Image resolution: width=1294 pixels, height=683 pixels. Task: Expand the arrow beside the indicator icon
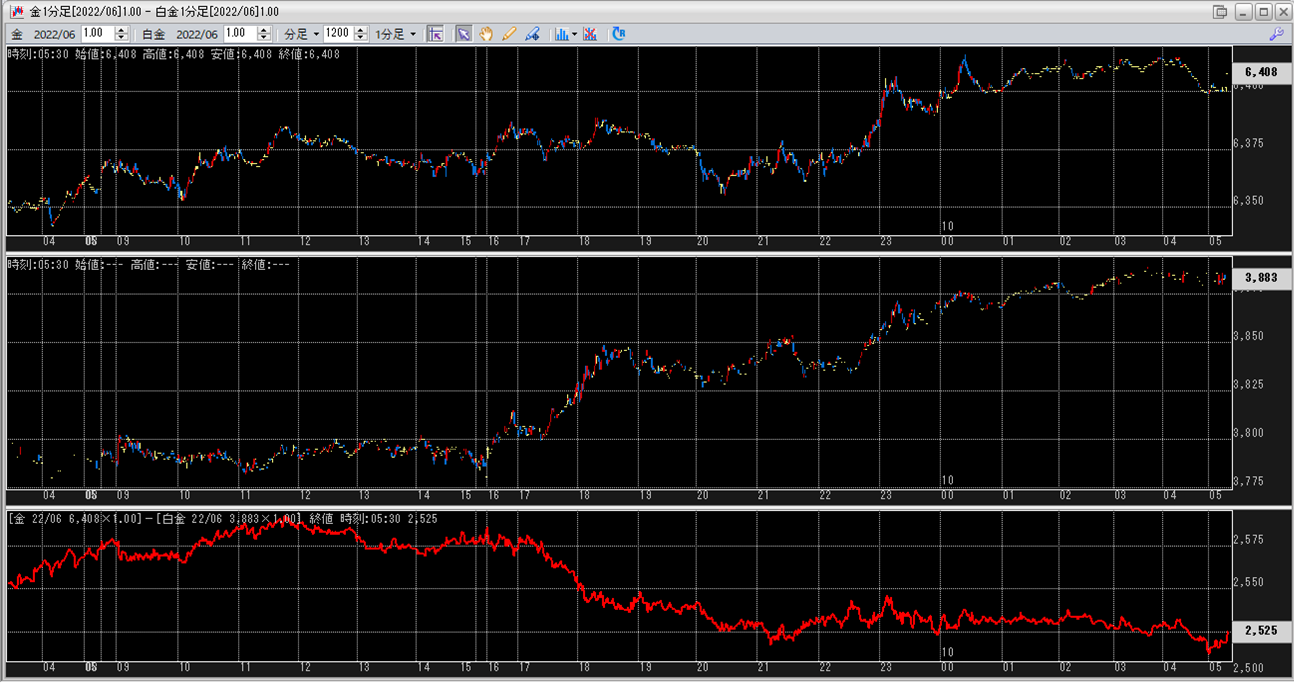click(x=574, y=34)
